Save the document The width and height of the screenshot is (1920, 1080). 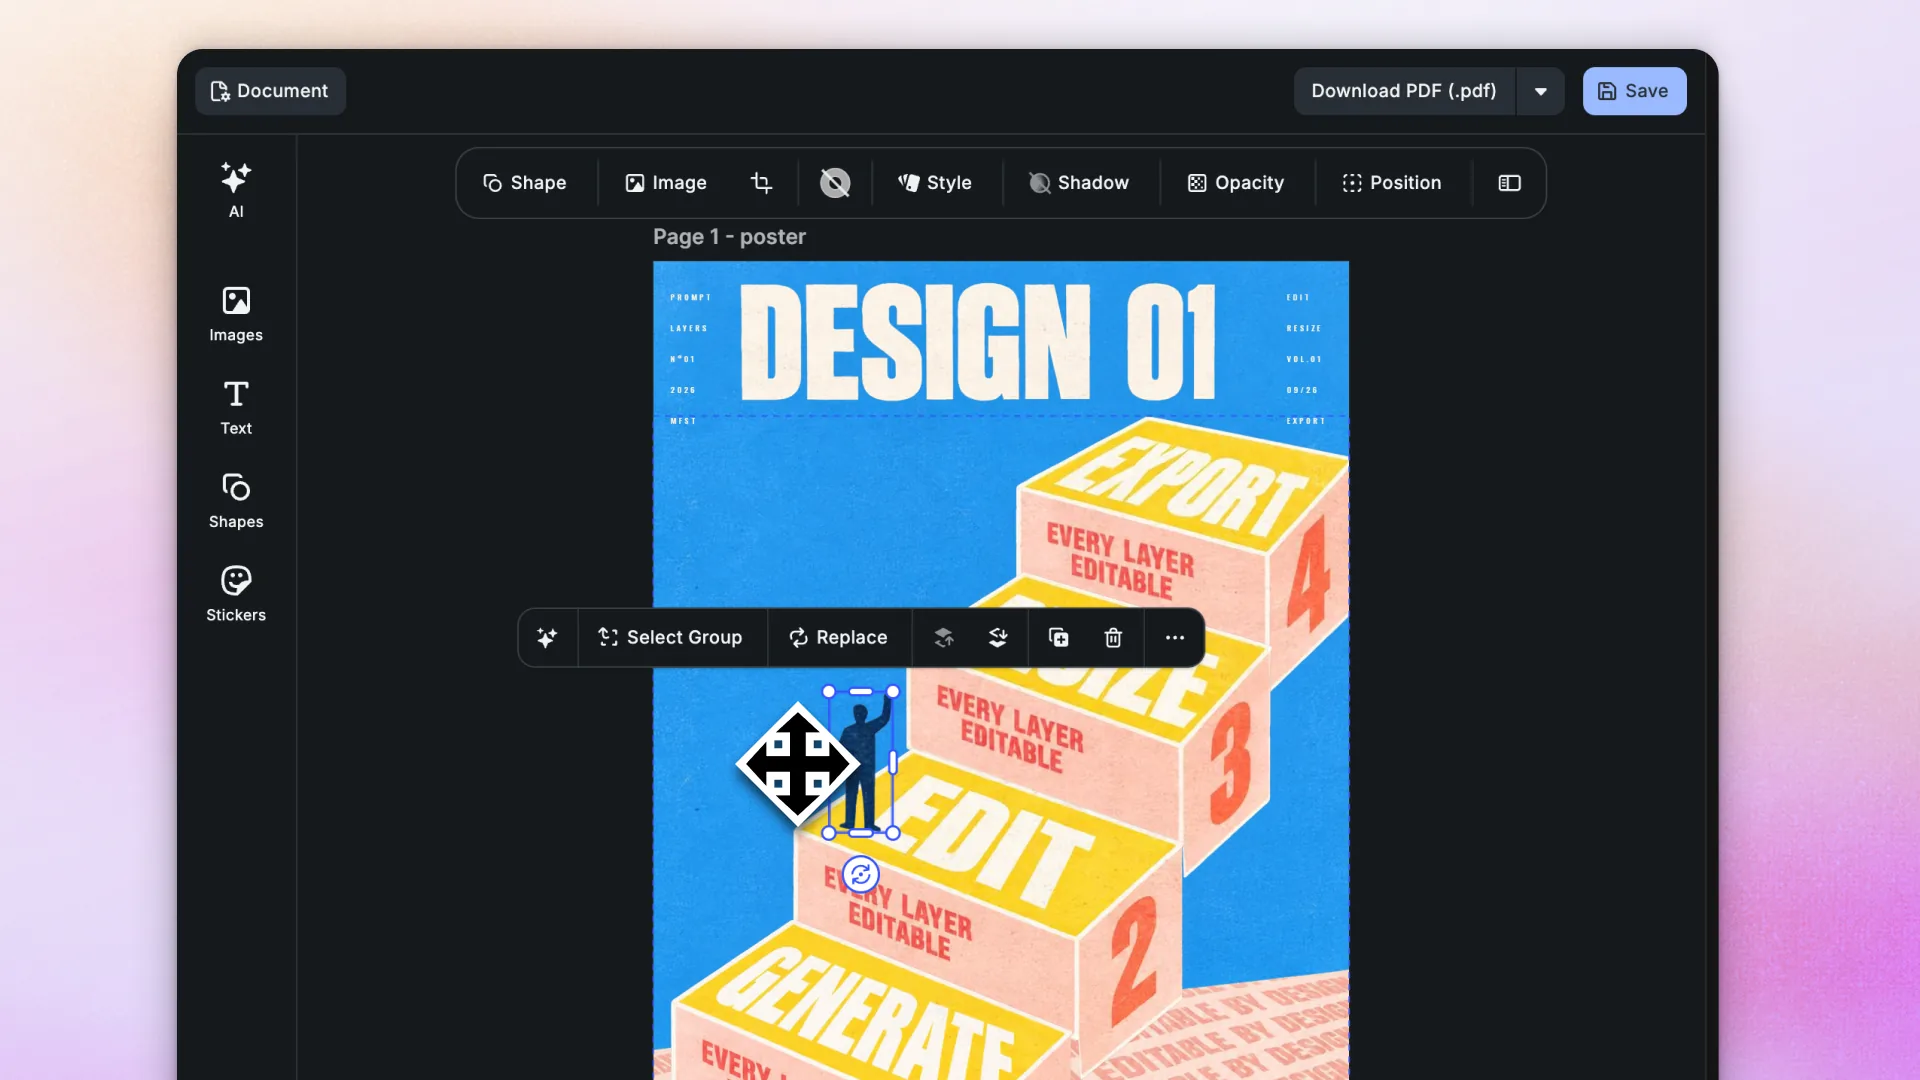(1634, 91)
